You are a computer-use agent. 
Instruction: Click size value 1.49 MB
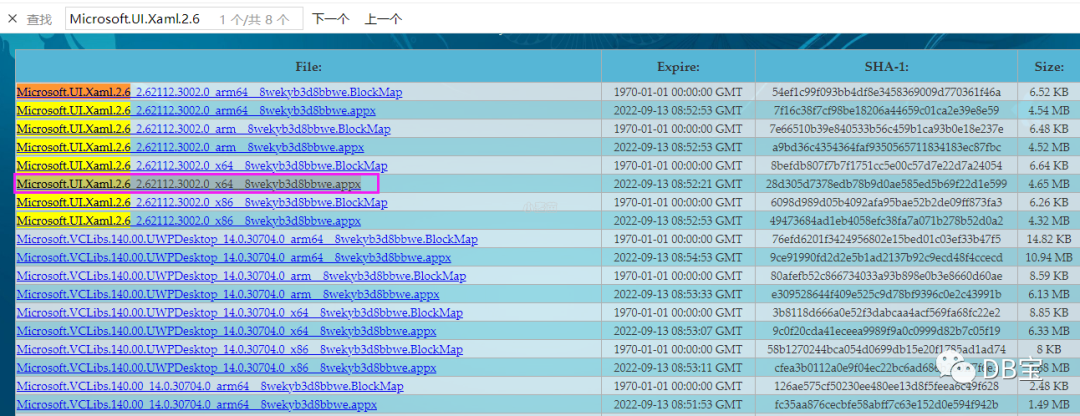[x=1049, y=405]
